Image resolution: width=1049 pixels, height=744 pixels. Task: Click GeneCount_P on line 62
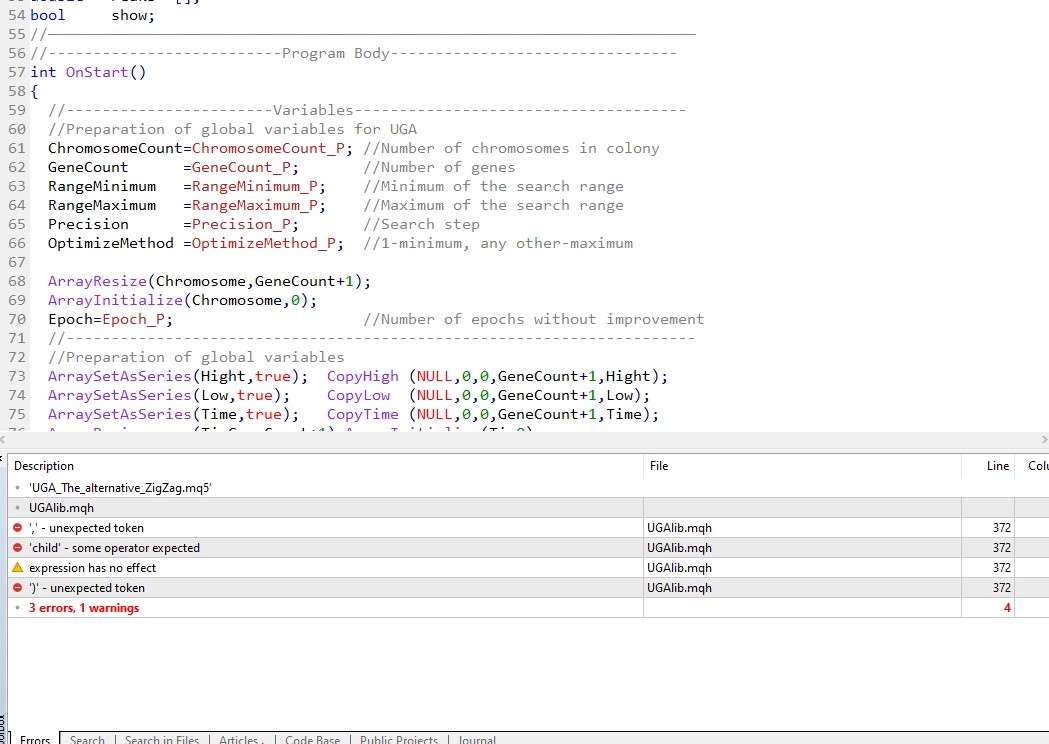pyautogui.click(x=241, y=168)
